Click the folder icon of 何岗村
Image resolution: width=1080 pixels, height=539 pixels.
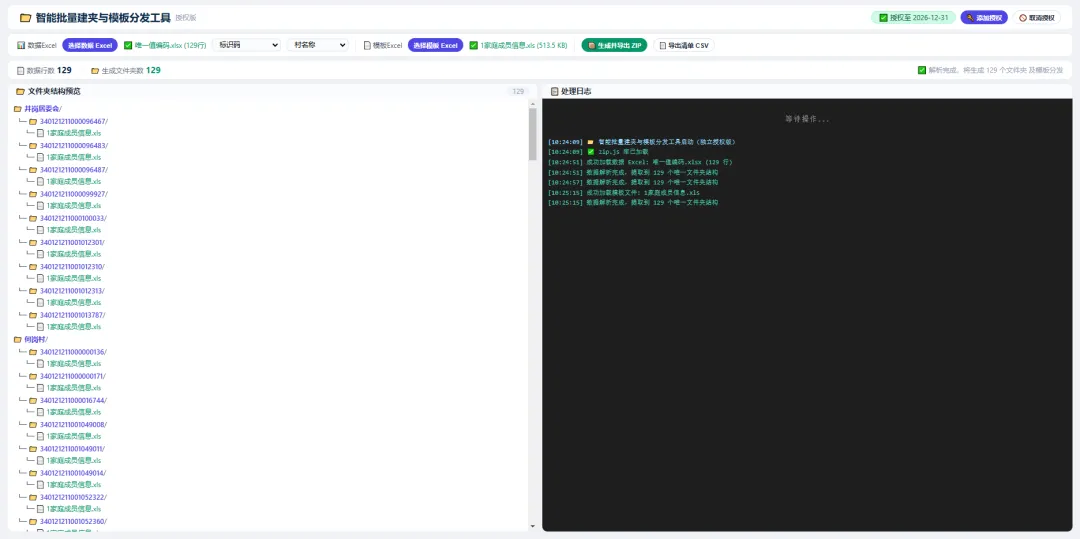pos(18,339)
